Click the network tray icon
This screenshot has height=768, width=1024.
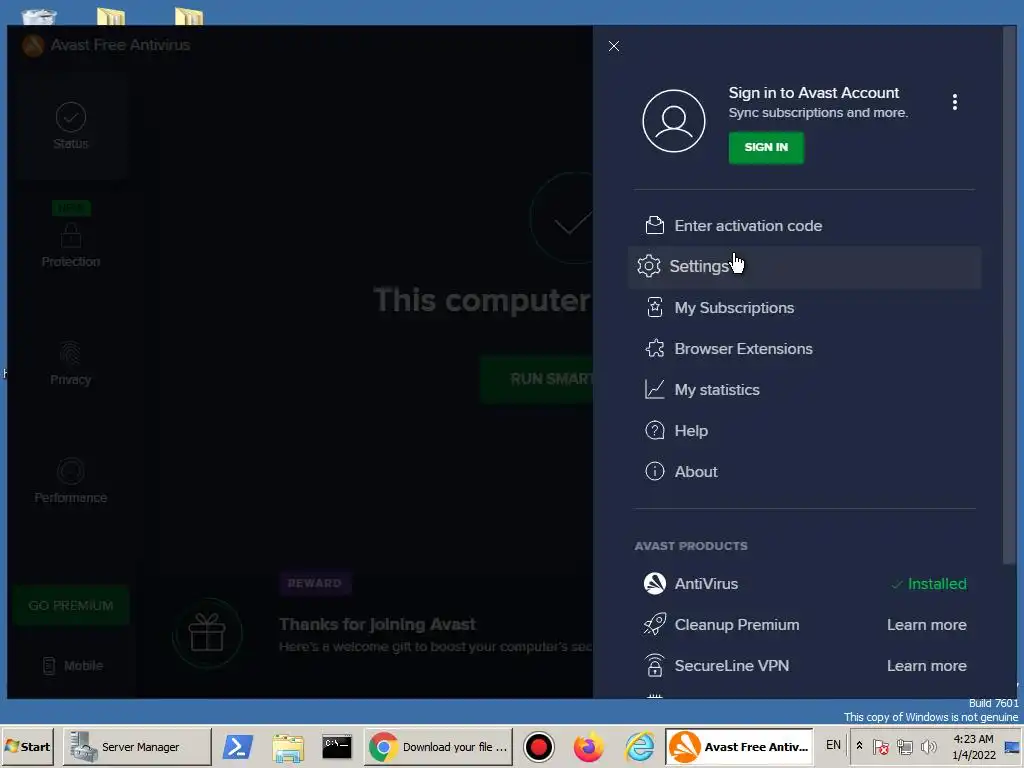[x=904, y=746]
